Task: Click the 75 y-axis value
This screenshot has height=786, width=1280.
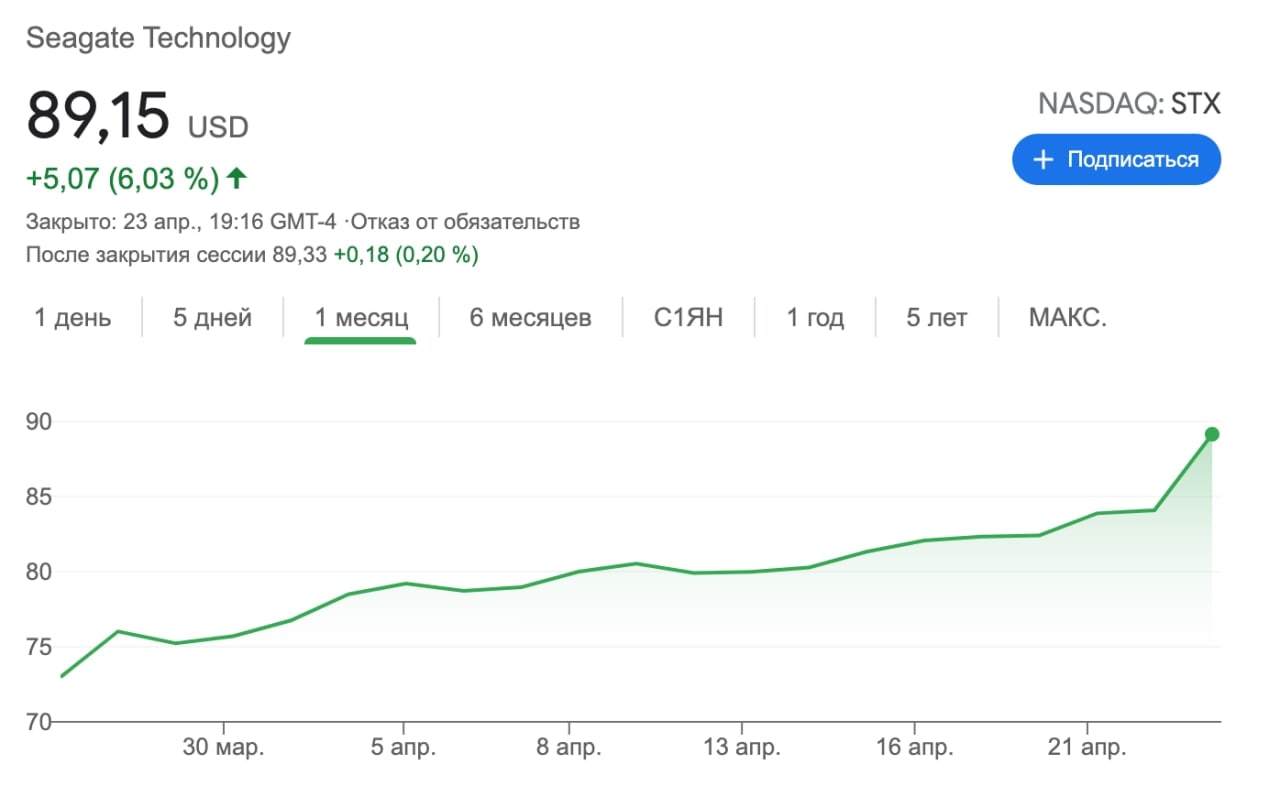Action: tap(39, 647)
